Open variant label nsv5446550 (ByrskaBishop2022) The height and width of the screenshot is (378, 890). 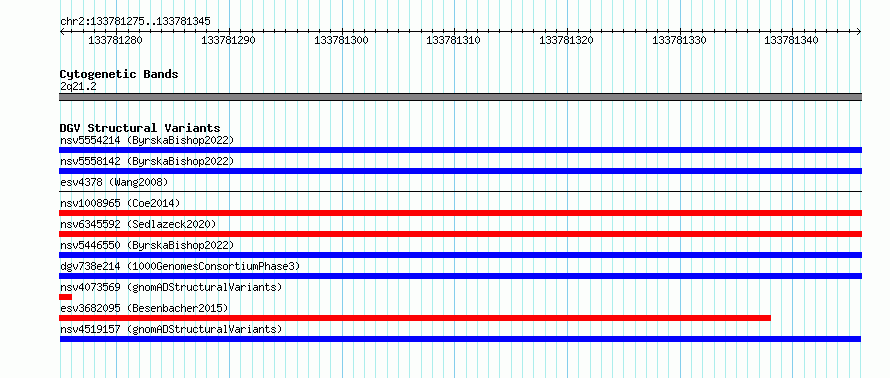(146, 245)
